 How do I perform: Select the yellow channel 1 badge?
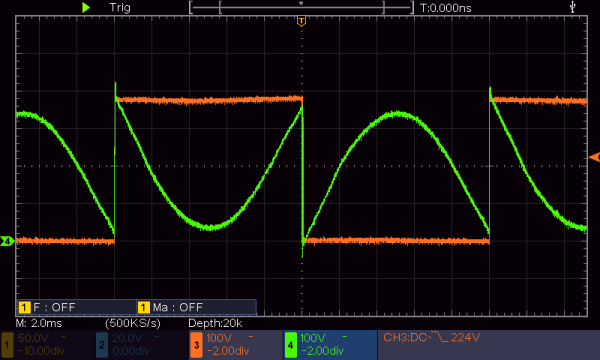click(7, 345)
